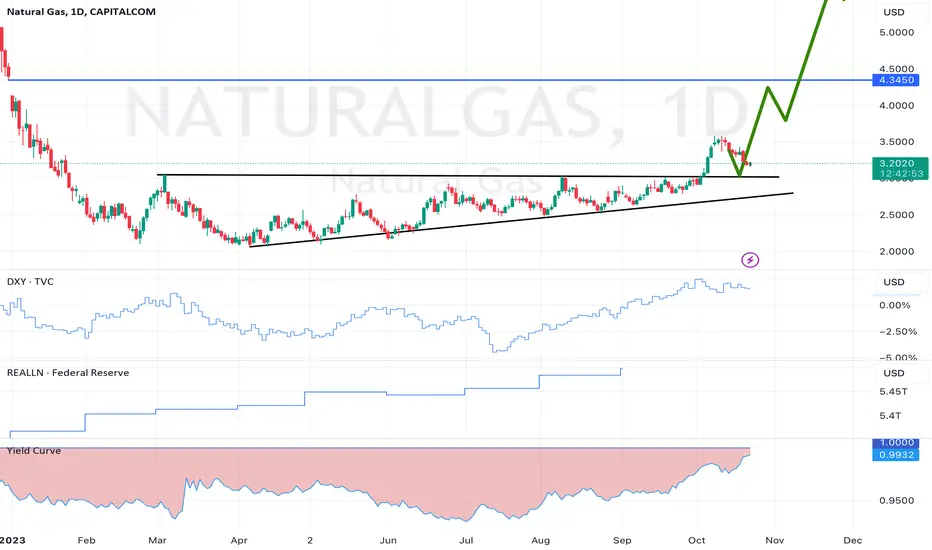Select the 'REALLN · Federal Reserve' indicator label
The height and width of the screenshot is (550, 932).
[x=68, y=373]
